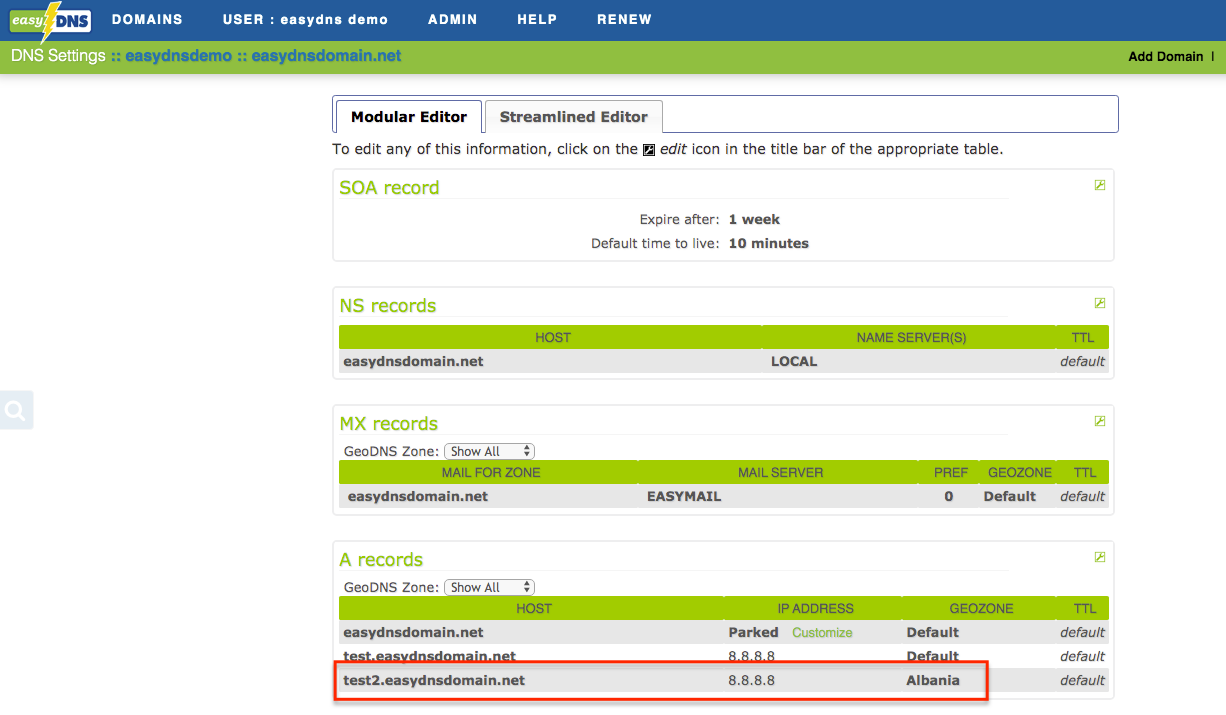Open the RENEW menu

(624, 20)
